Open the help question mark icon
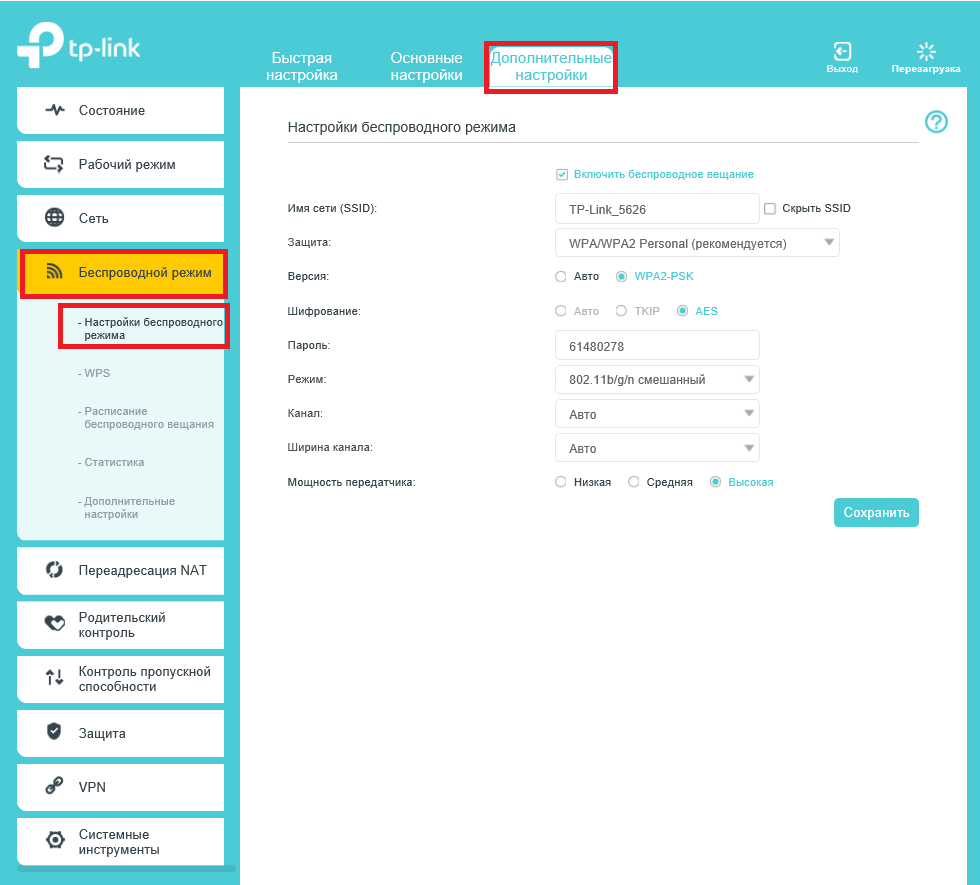The image size is (980, 885). (936, 122)
